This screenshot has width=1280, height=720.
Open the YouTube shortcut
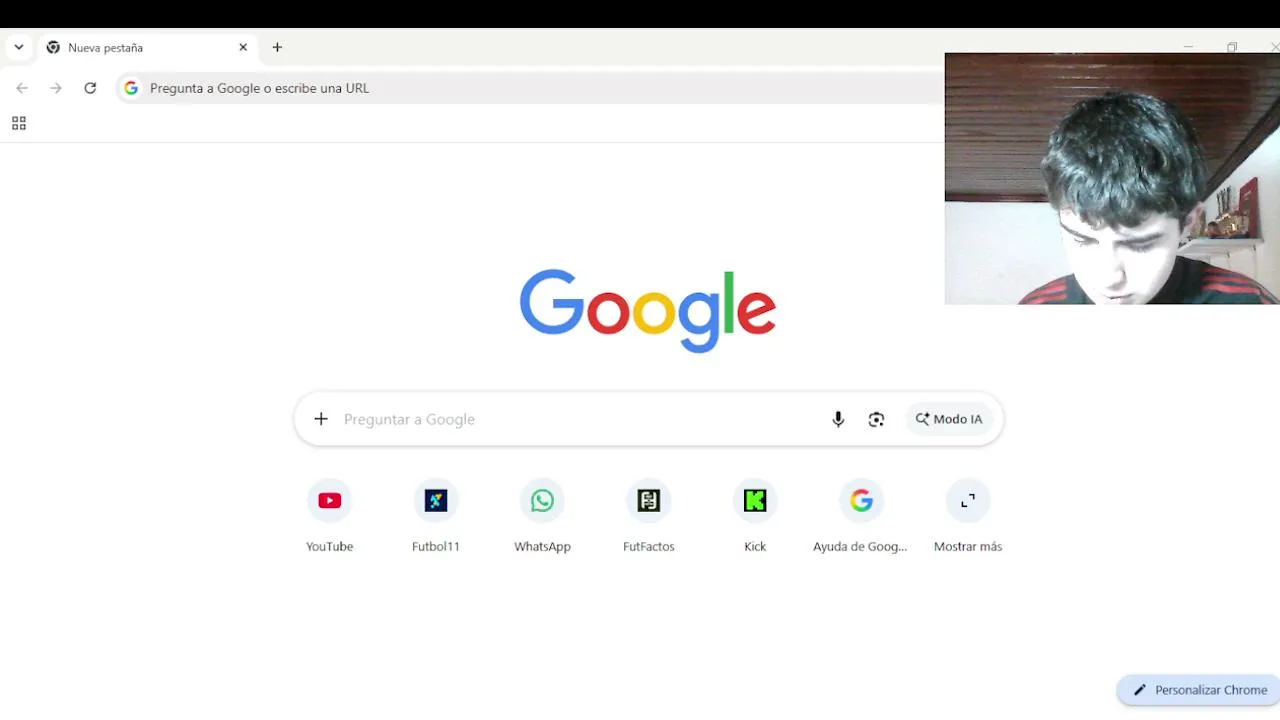pyautogui.click(x=330, y=517)
